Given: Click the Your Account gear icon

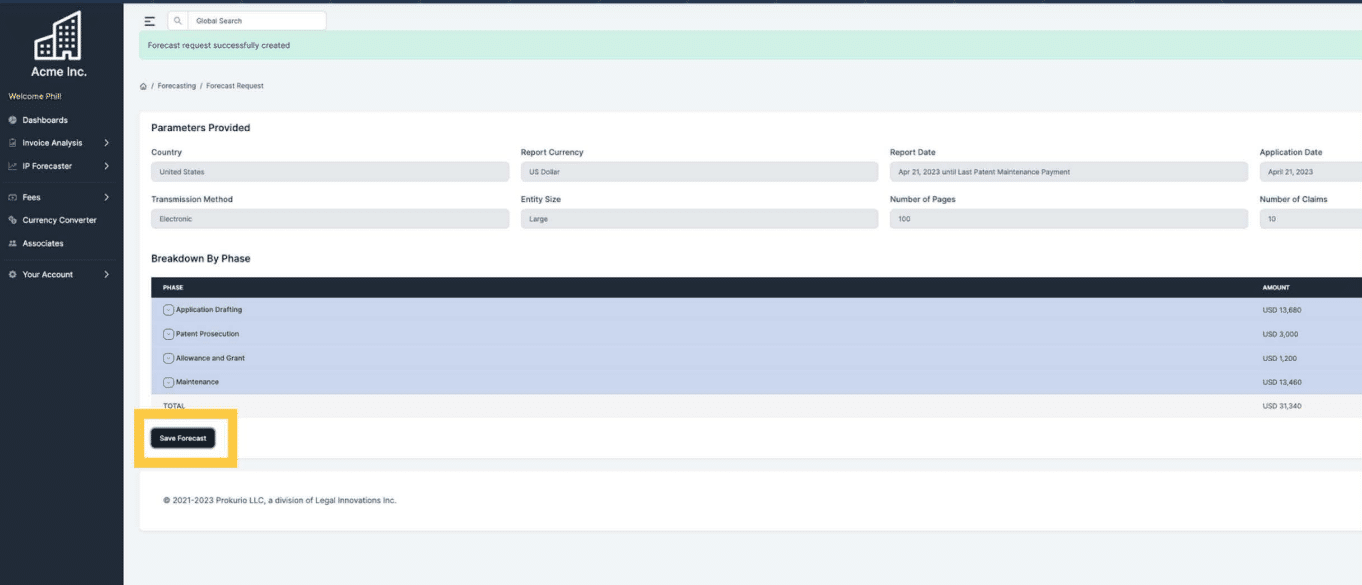Looking at the screenshot, I should coord(12,274).
